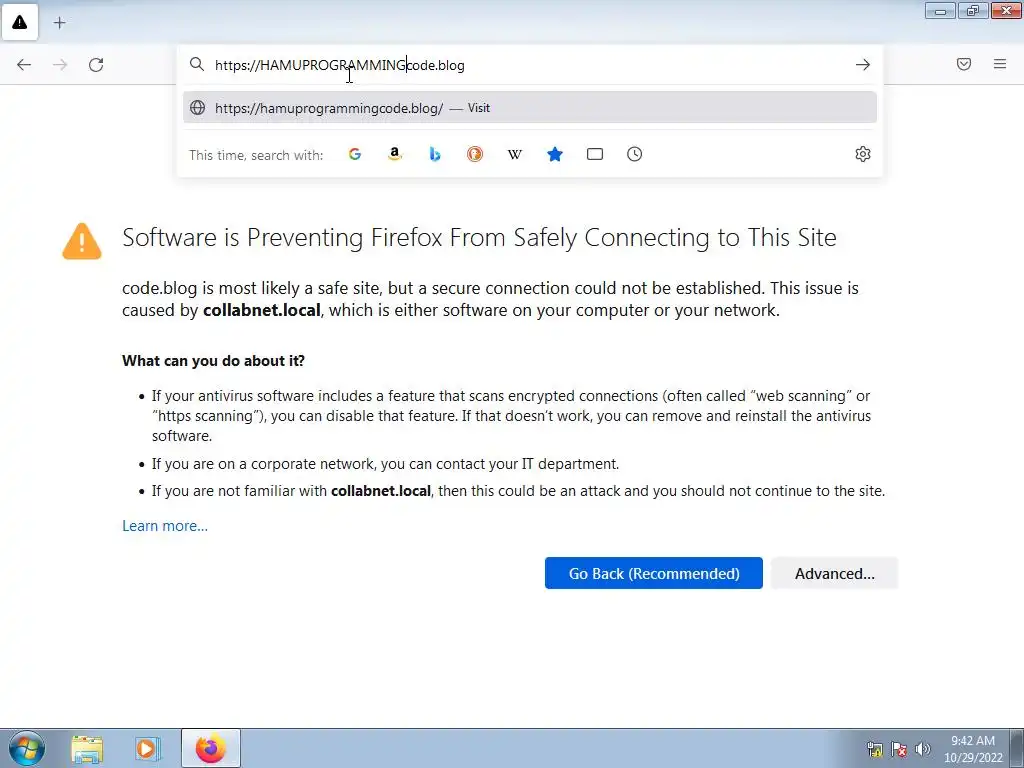Search with DuckDuckGo engine icon

tap(475, 154)
